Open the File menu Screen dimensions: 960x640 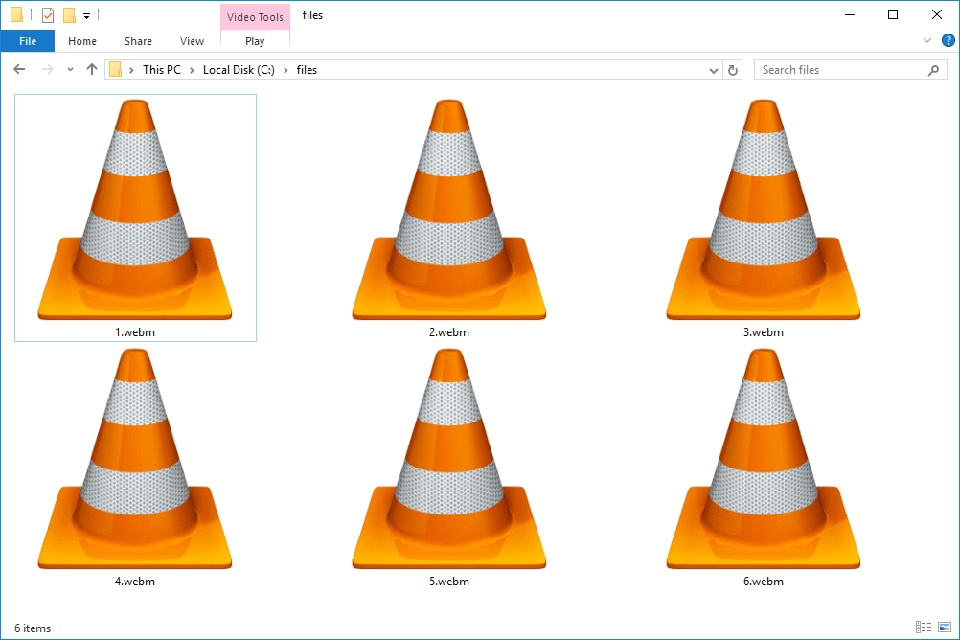(x=27, y=40)
